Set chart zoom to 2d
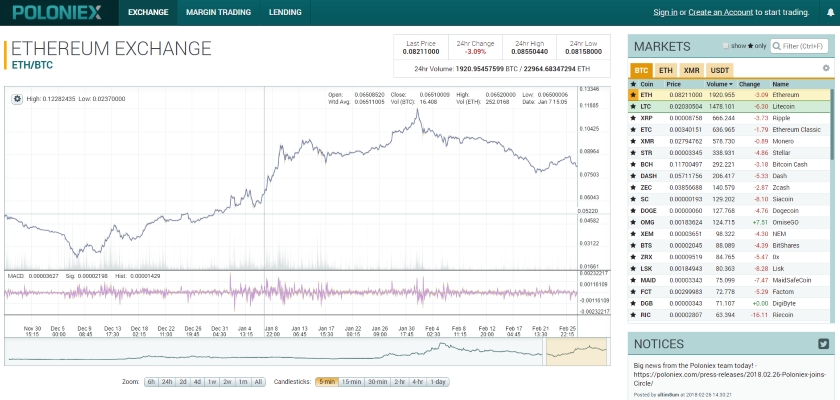 [183, 382]
